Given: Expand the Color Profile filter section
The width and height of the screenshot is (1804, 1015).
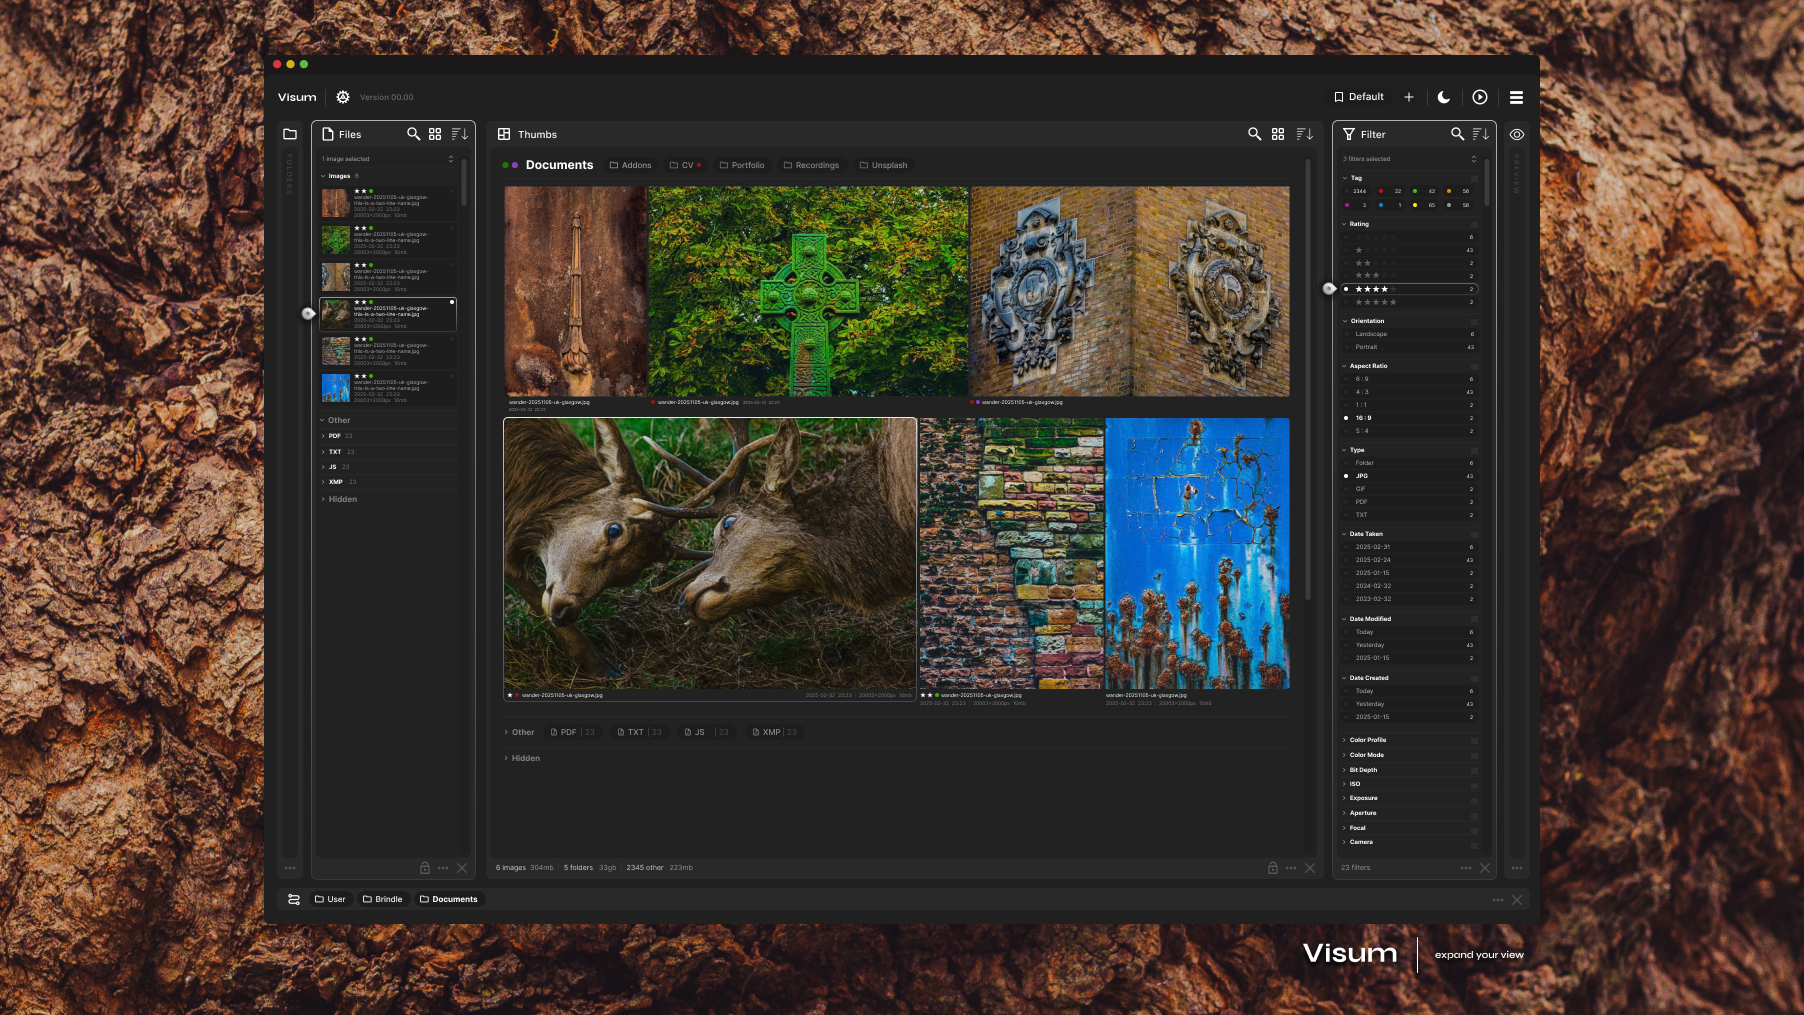Looking at the screenshot, I should 1367,740.
